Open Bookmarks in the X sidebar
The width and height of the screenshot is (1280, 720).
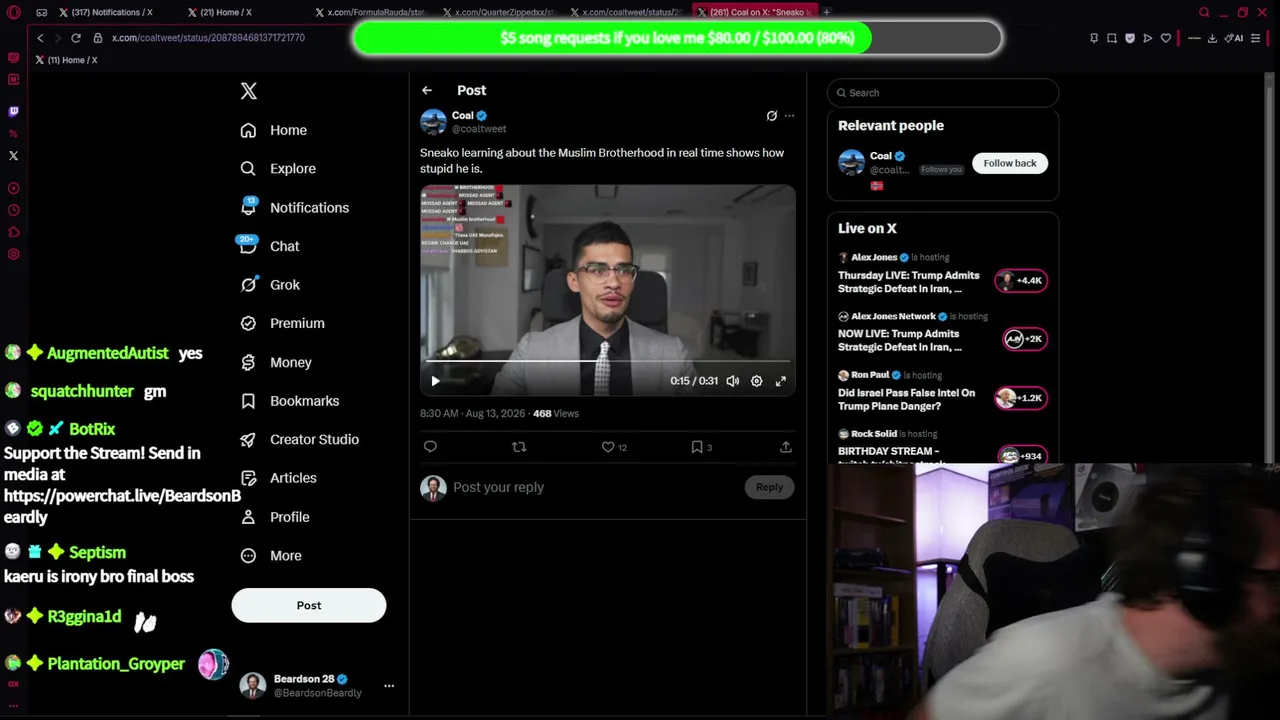tap(290, 401)
